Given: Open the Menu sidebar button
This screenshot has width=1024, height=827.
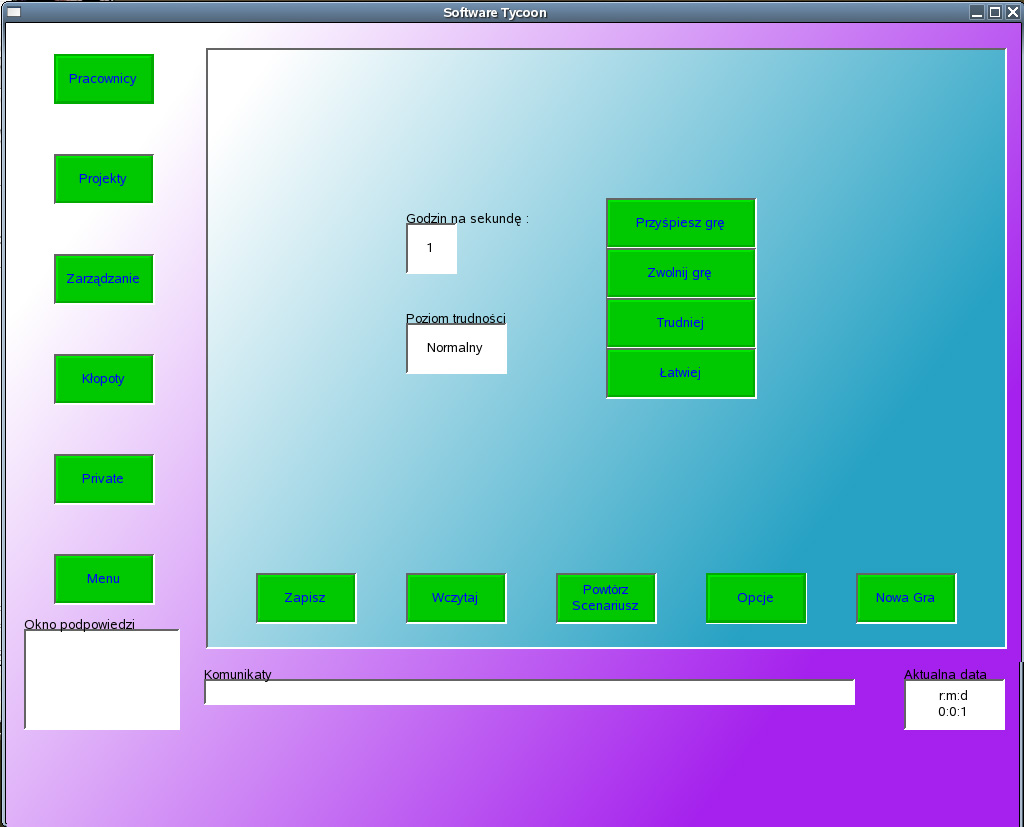Looking at the screenshot, I should pyautogui.click(x=103, y=579).
